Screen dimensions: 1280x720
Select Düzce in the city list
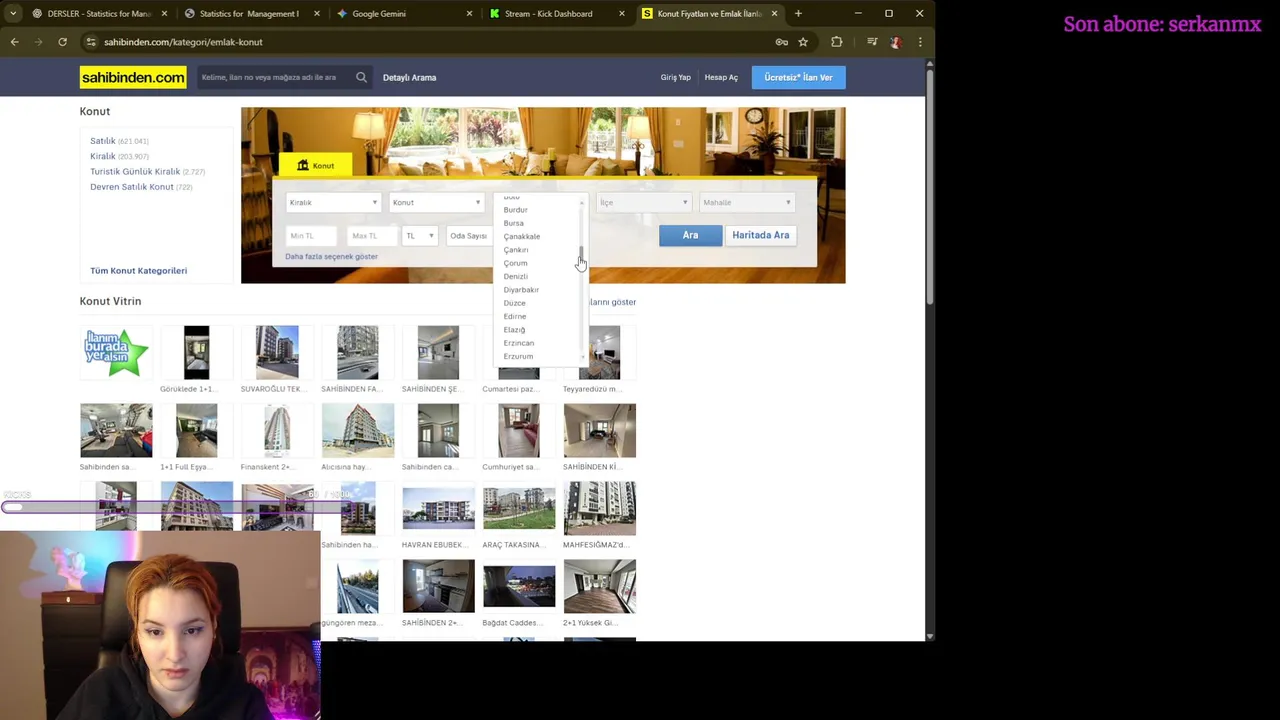click(x=514, y=303)
